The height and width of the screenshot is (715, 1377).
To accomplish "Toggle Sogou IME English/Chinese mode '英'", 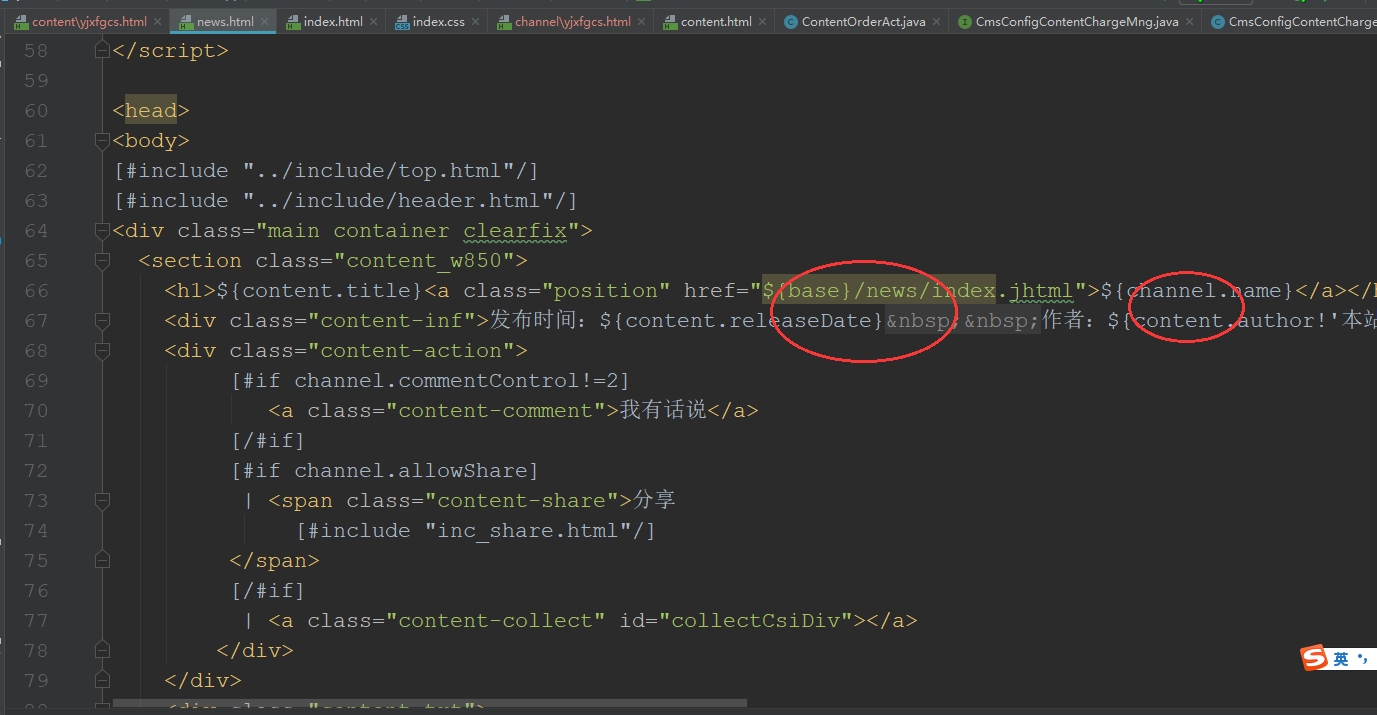I will pyautogui.click(x=1341, y=658).
